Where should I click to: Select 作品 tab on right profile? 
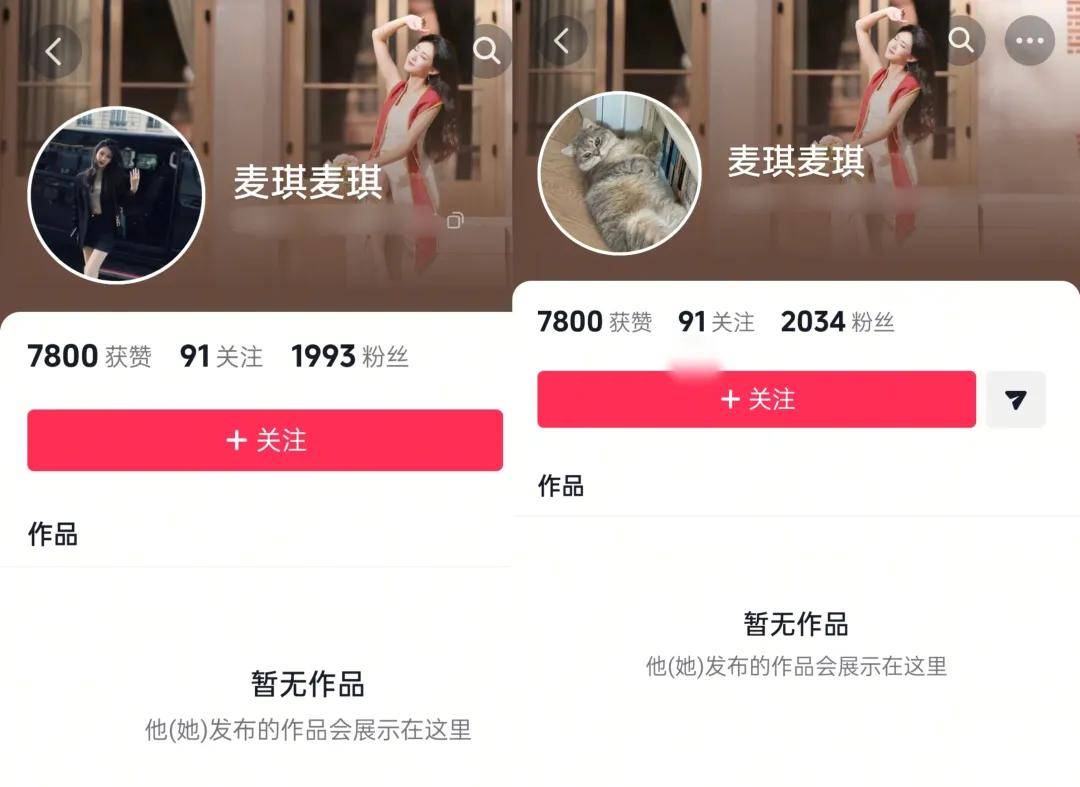click(x=561, y=486)
